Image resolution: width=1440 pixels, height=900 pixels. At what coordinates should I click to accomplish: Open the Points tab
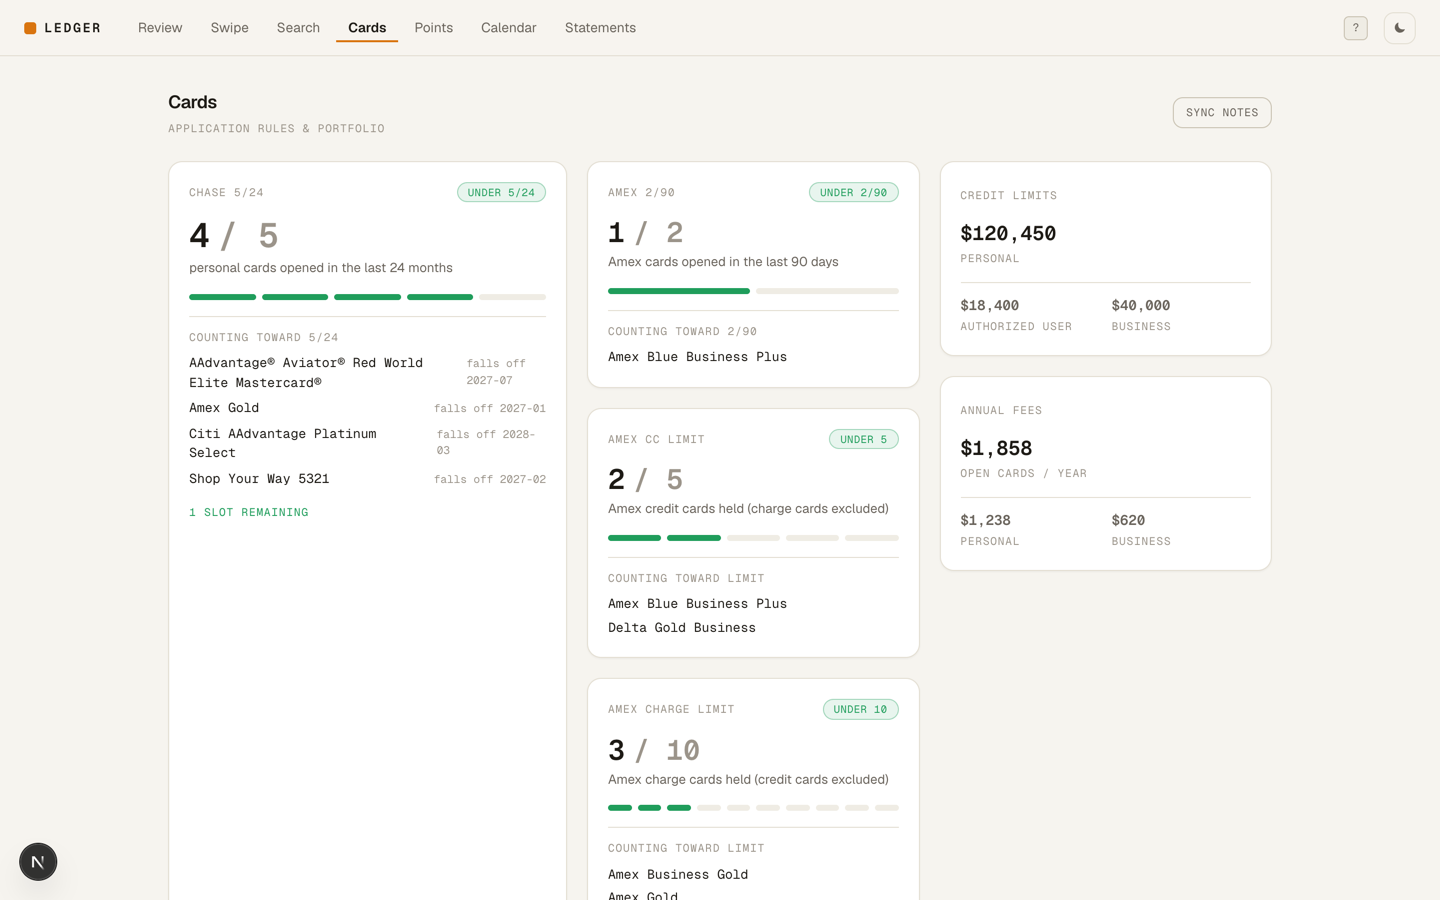433,28
